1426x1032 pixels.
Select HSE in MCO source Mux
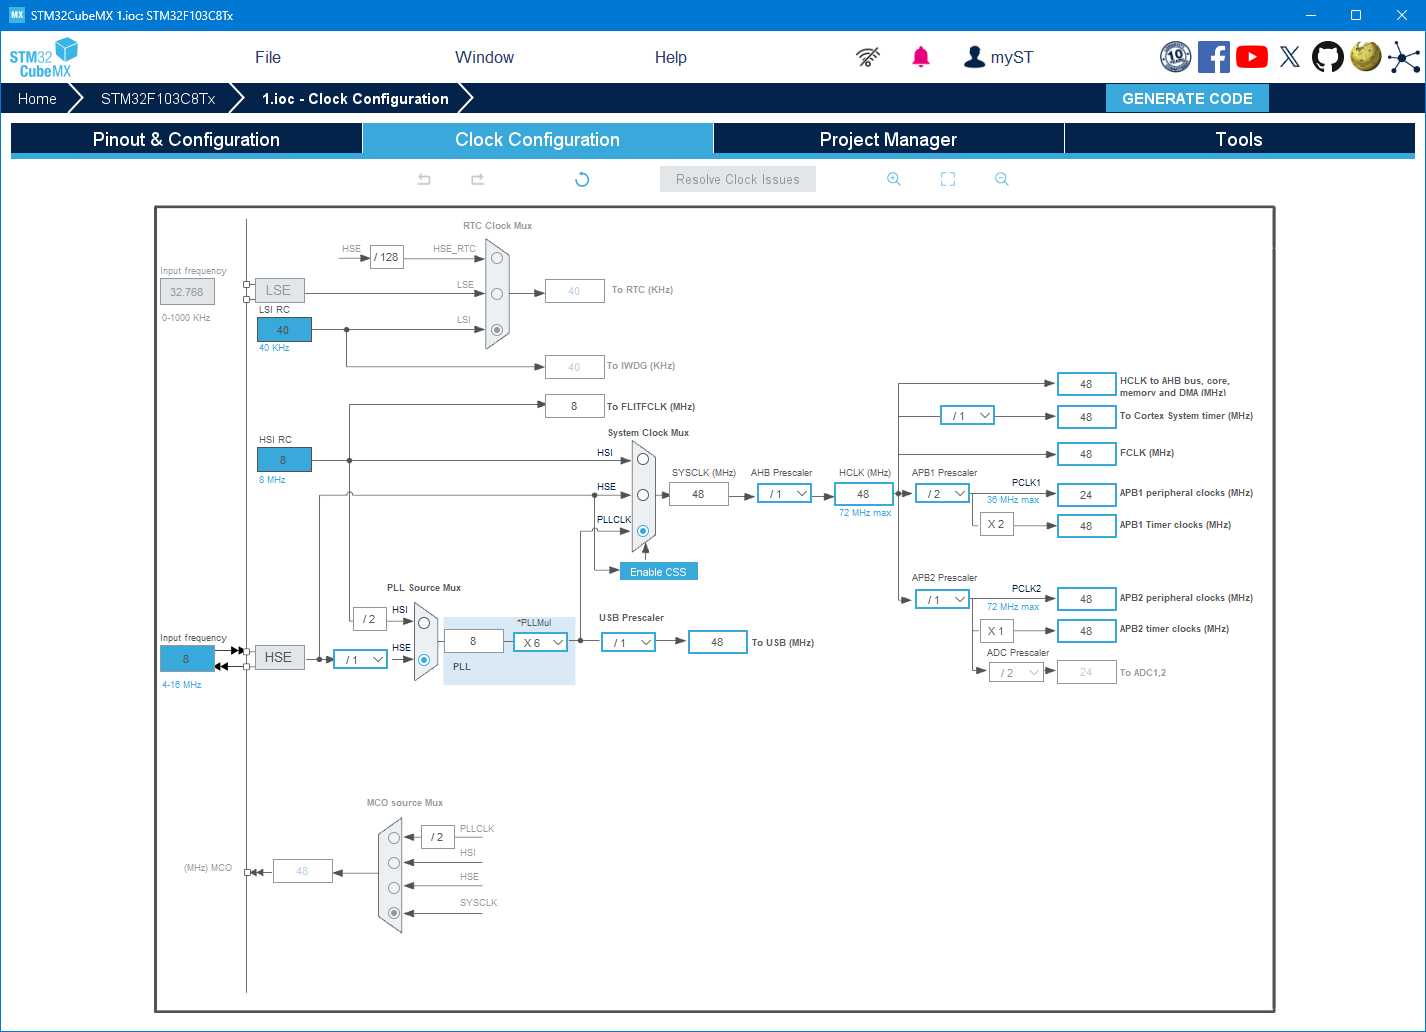coord(394,888)
